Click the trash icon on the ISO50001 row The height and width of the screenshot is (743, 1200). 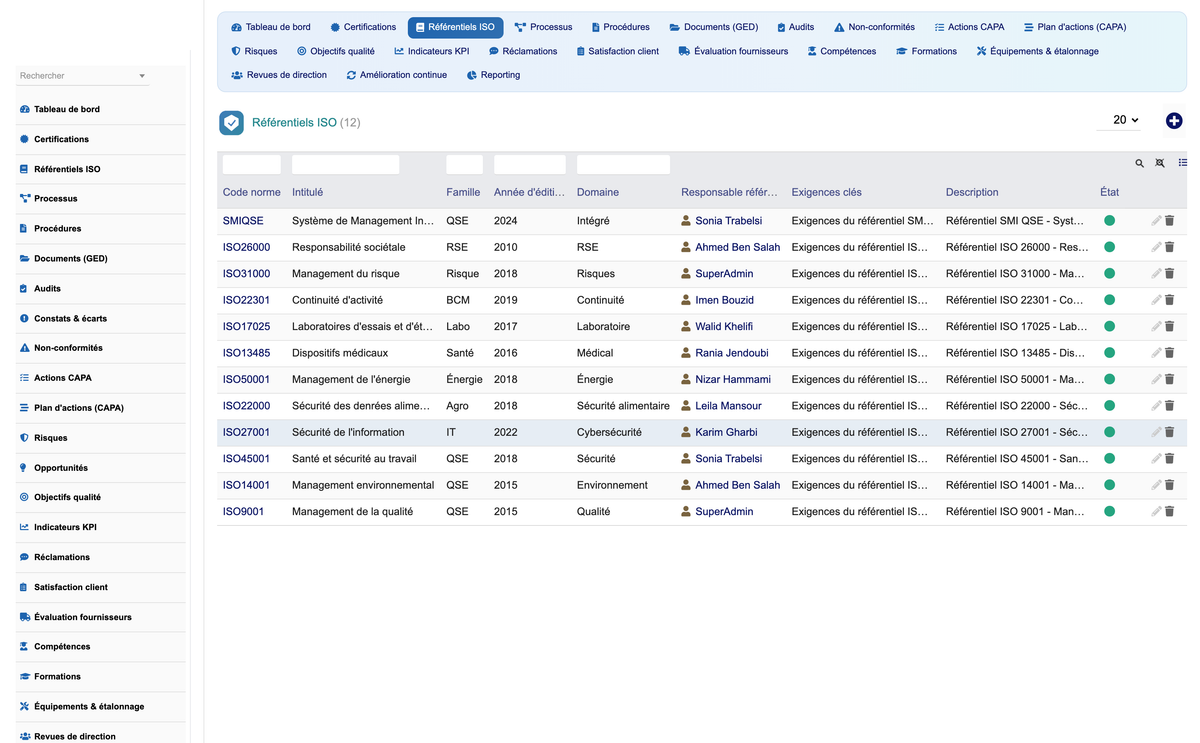[1170, 380]
